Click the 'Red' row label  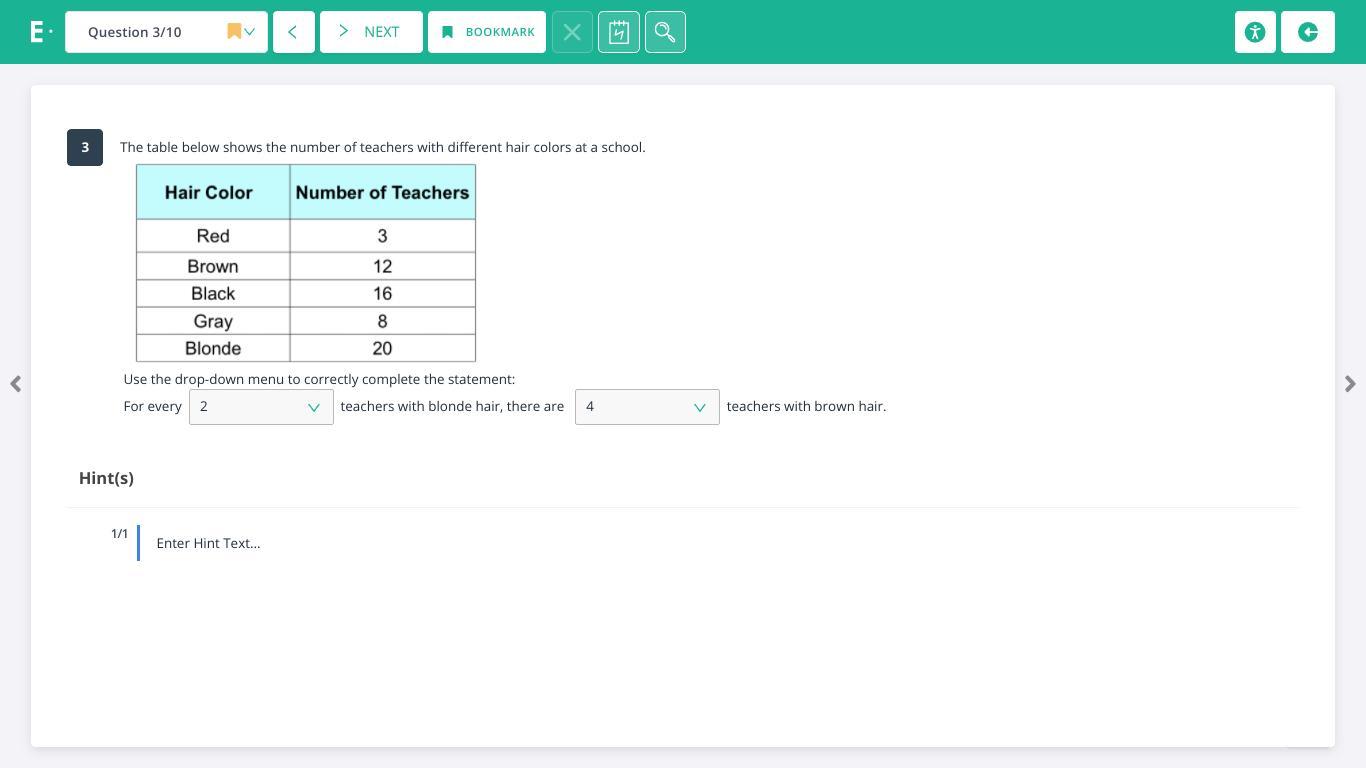pos(213,236)
